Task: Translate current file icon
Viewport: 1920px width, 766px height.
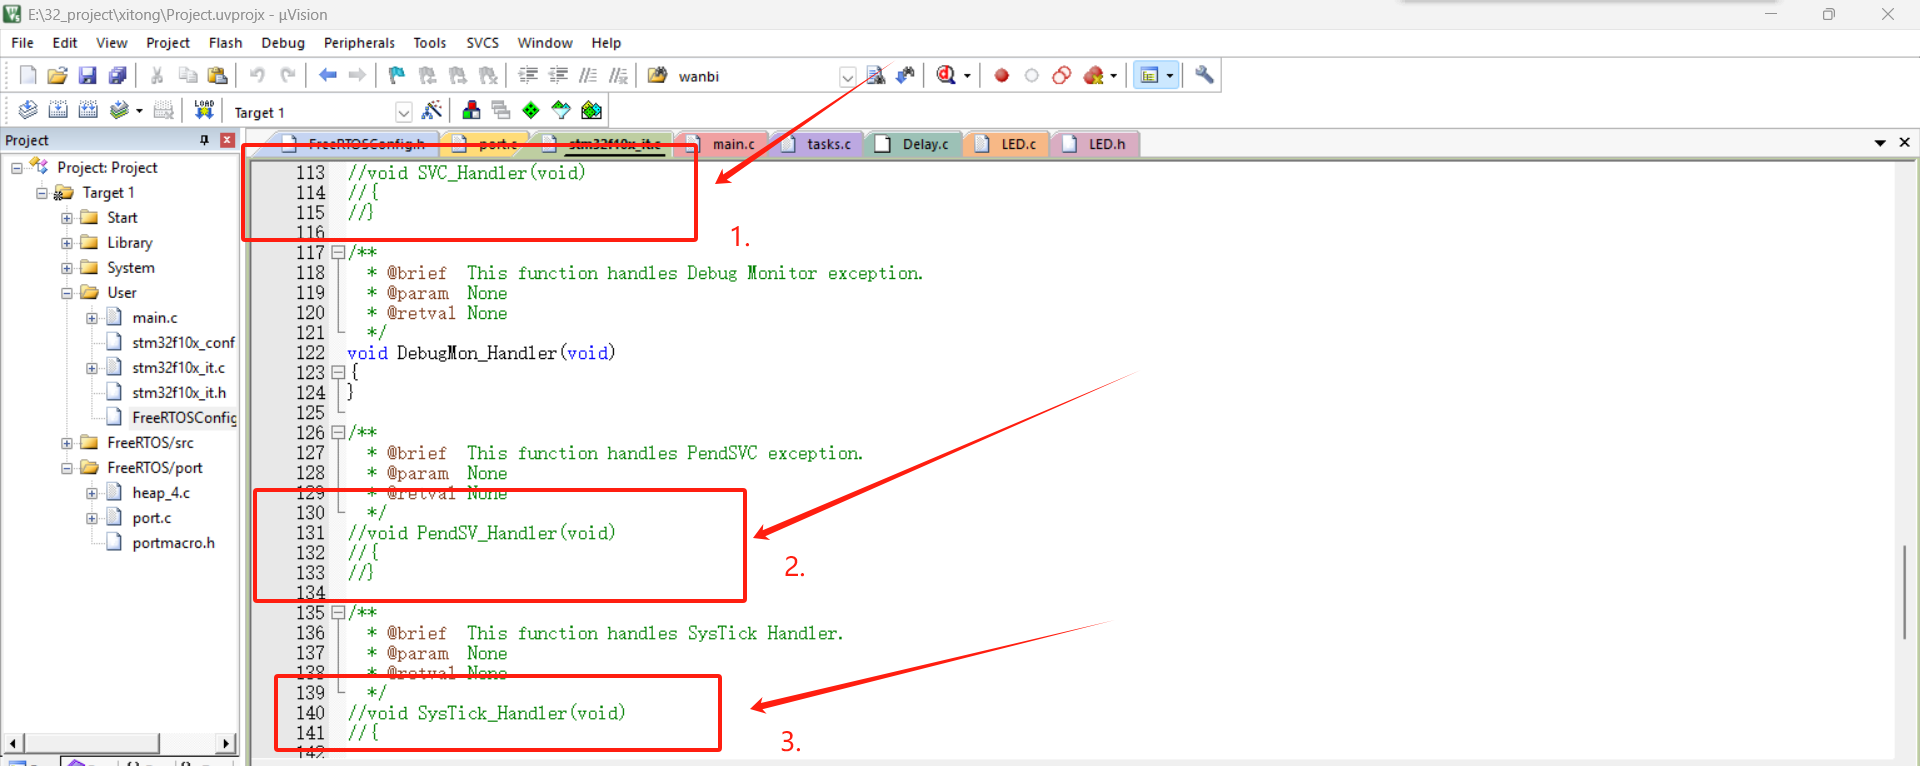Action: 28,110
